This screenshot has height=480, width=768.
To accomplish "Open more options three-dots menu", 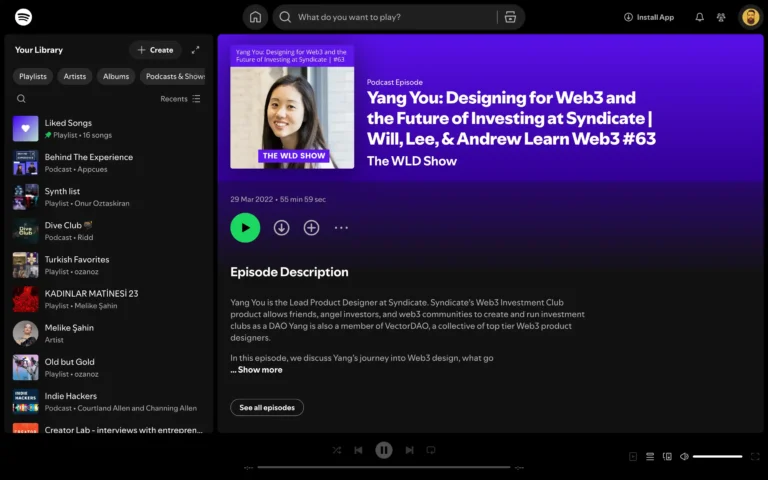I will 341,228.
